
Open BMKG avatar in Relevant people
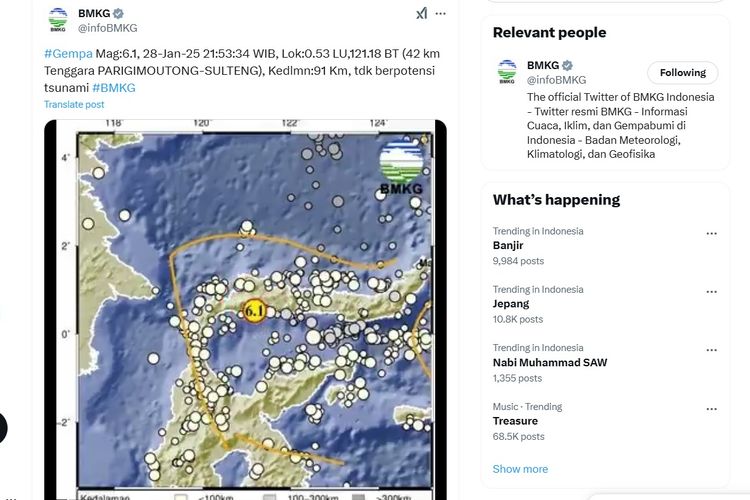pos(507,72)
